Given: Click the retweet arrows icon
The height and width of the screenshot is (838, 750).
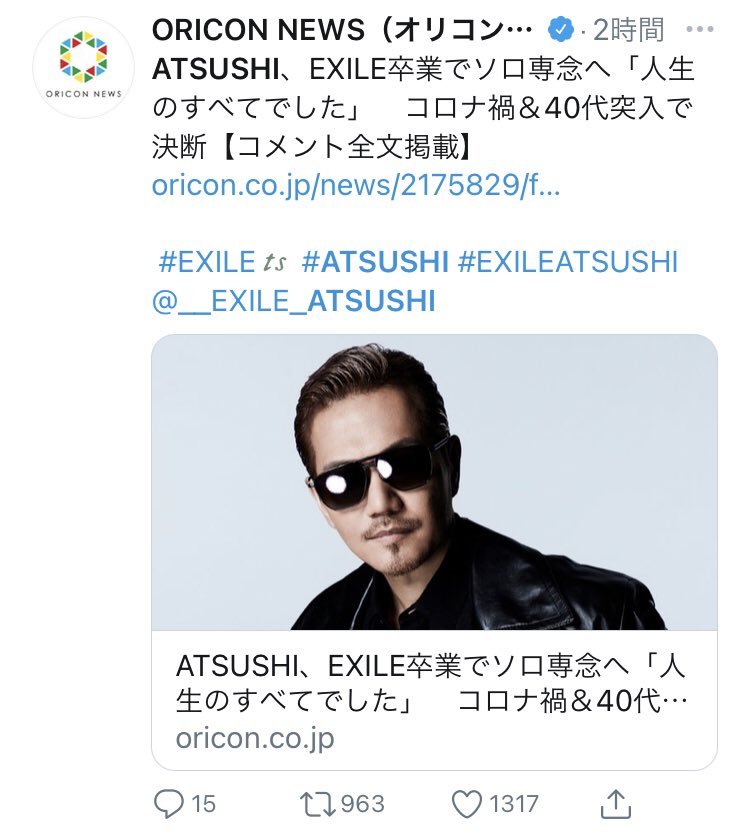Looking at the screenshot, I should [318, 804].
